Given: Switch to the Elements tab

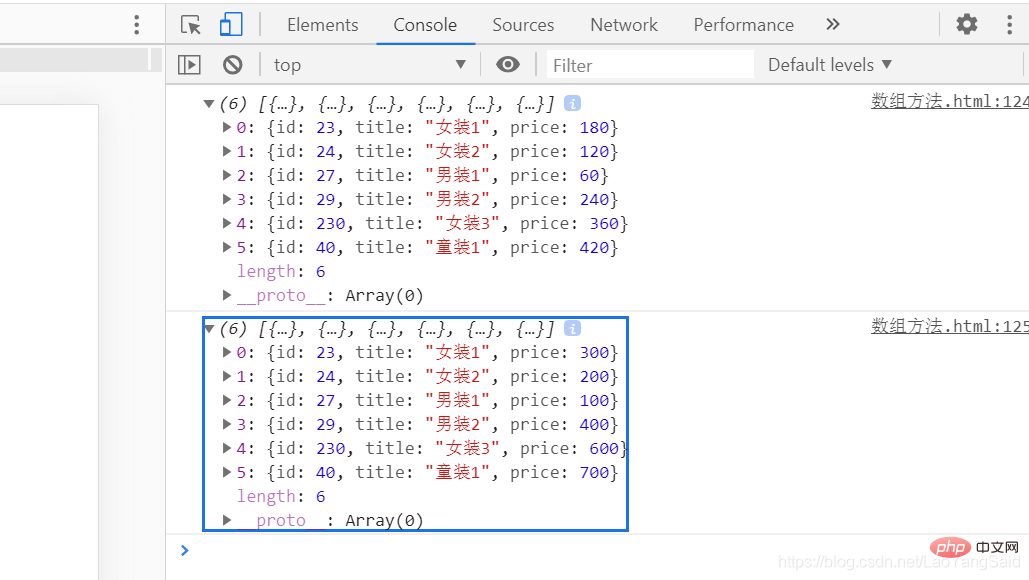Looking at the screenshot, I should coord(322,25).
